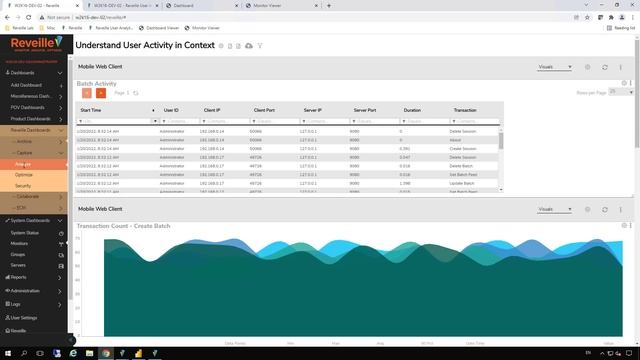Go to previous page of Batch Activity

click(87, 93)
